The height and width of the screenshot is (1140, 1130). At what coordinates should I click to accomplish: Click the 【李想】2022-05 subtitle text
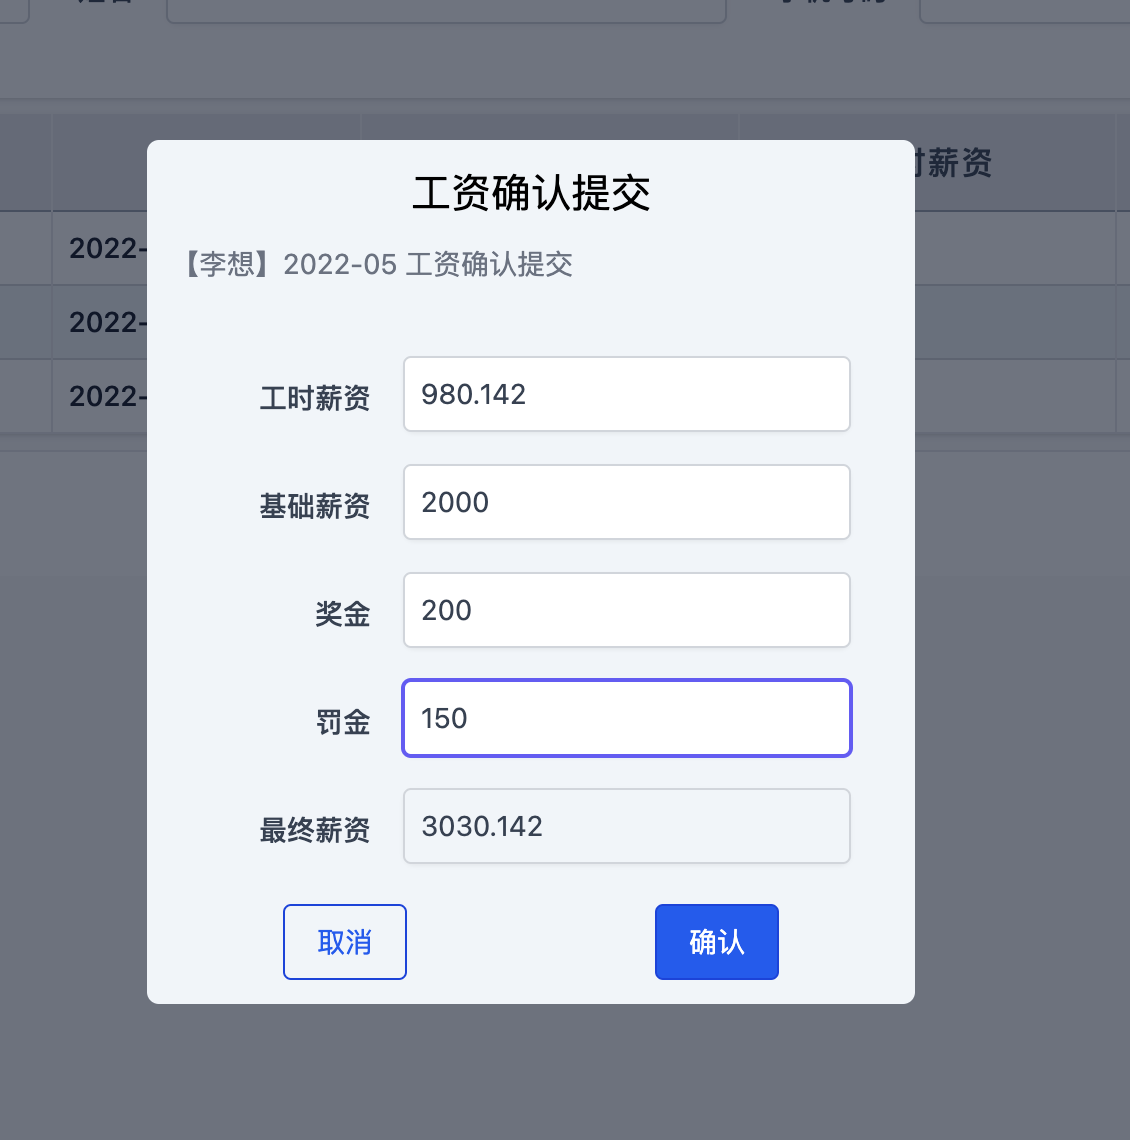tap(380, 265)
